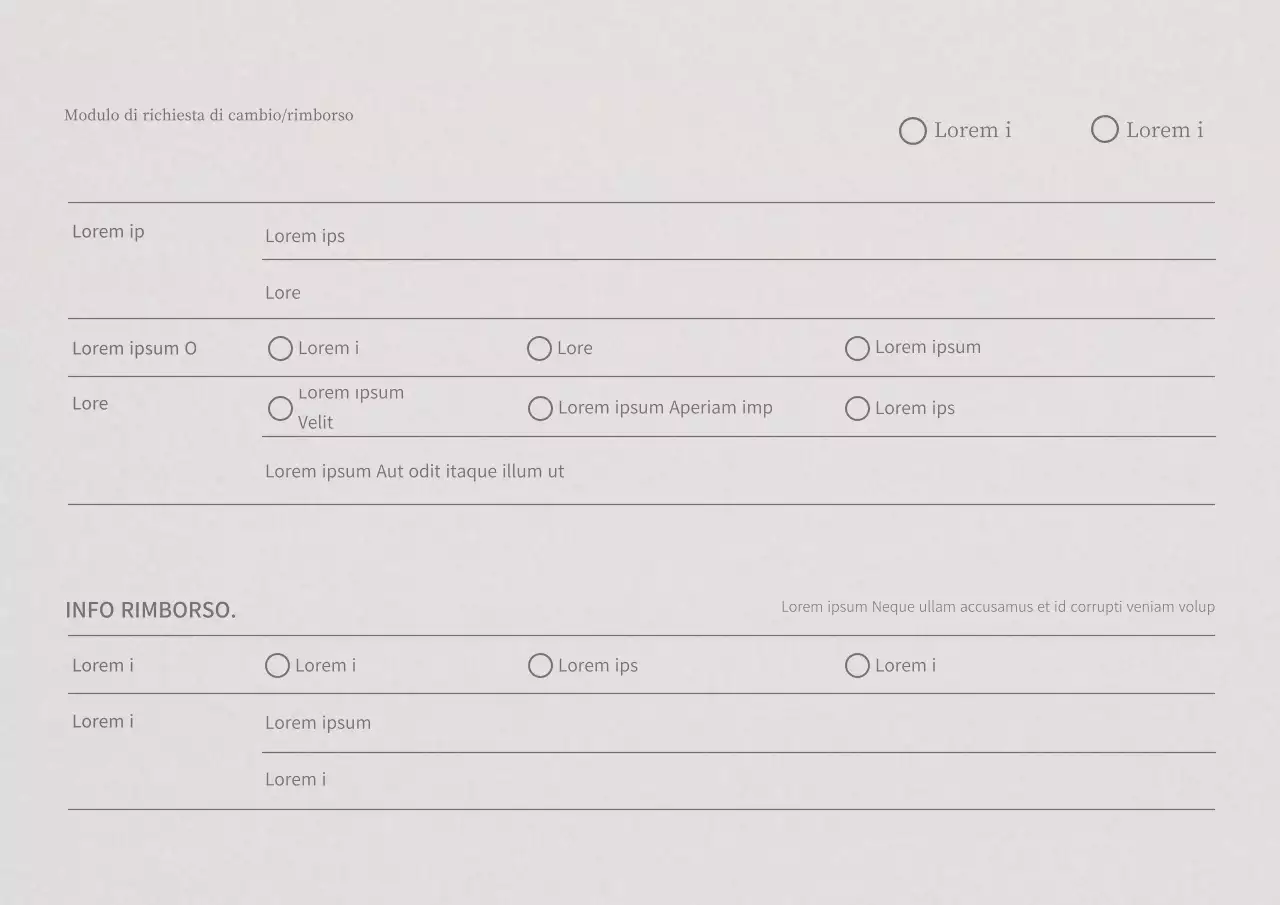Viewport: 1280px width, 905px height.
Task: Click the 'Lorem ipsum O' row label
Action: point(134,349)
